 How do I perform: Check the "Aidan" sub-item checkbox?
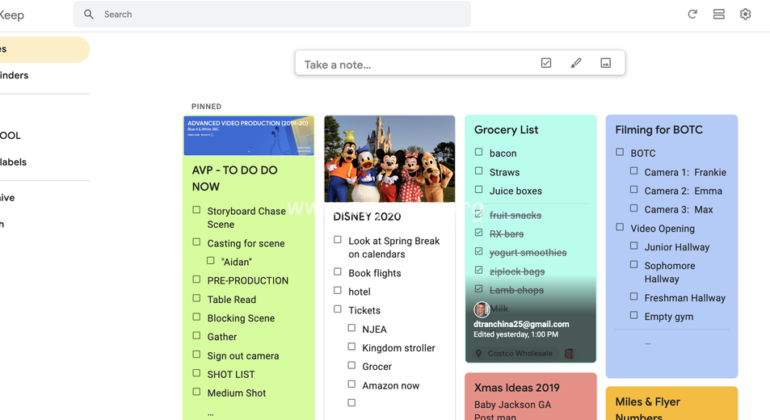click(x=211, y=261)
